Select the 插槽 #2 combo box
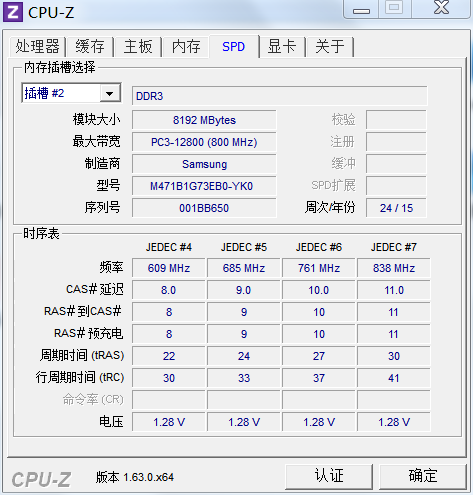 pos(71,93)
